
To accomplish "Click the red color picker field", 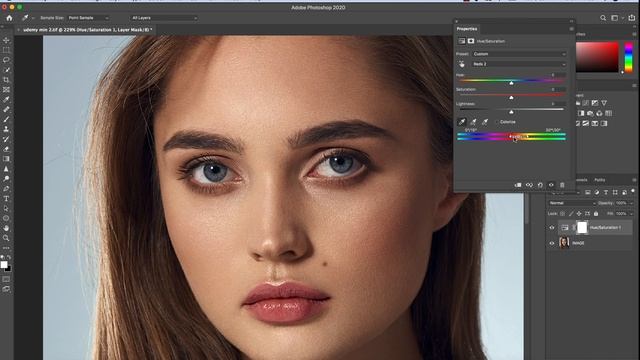I will click(x=597, y=57).
